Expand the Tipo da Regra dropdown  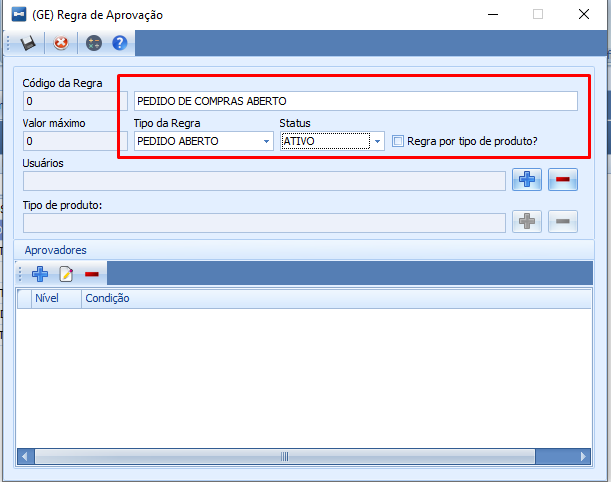tap(267, 141)
